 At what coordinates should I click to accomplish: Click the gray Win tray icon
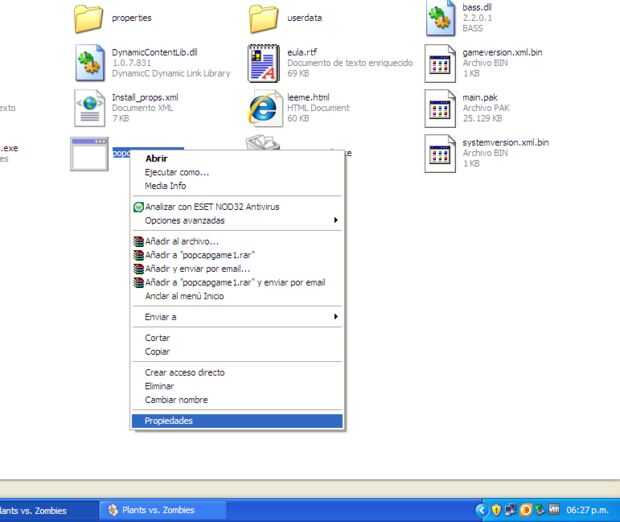(554, 509)
